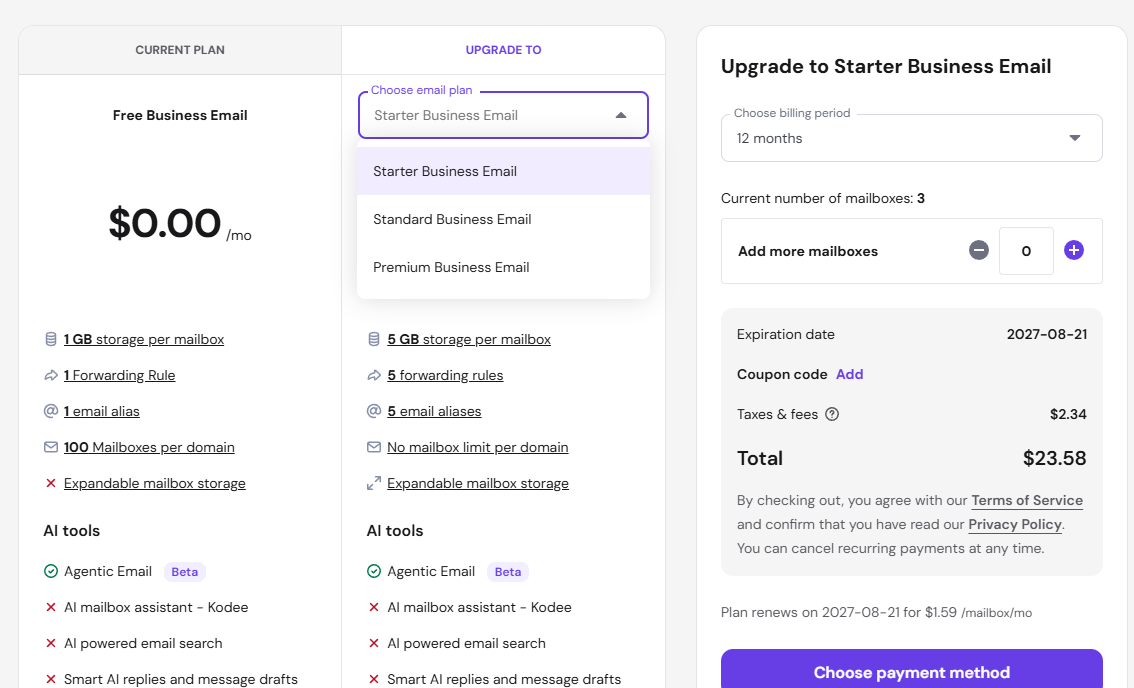Click the mailbox quantity input field
Screen dimensions: 1134x688
click(1026, 251)
